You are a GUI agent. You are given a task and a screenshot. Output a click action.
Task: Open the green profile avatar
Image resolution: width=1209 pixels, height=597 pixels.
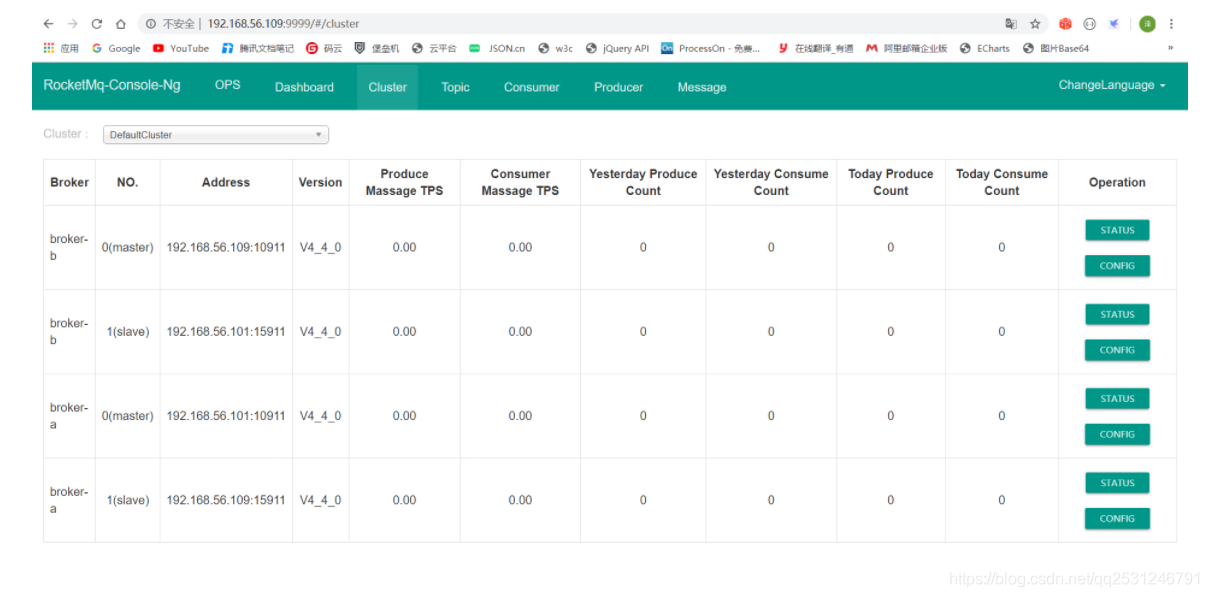(1147, 24)
